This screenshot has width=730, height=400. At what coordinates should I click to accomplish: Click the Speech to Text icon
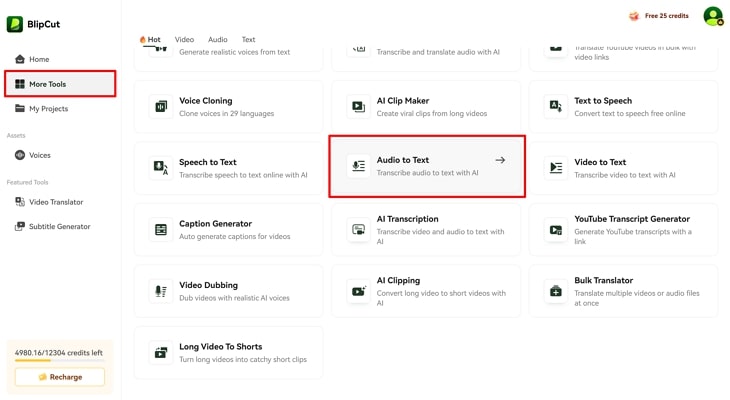click(x=161, y=168)
